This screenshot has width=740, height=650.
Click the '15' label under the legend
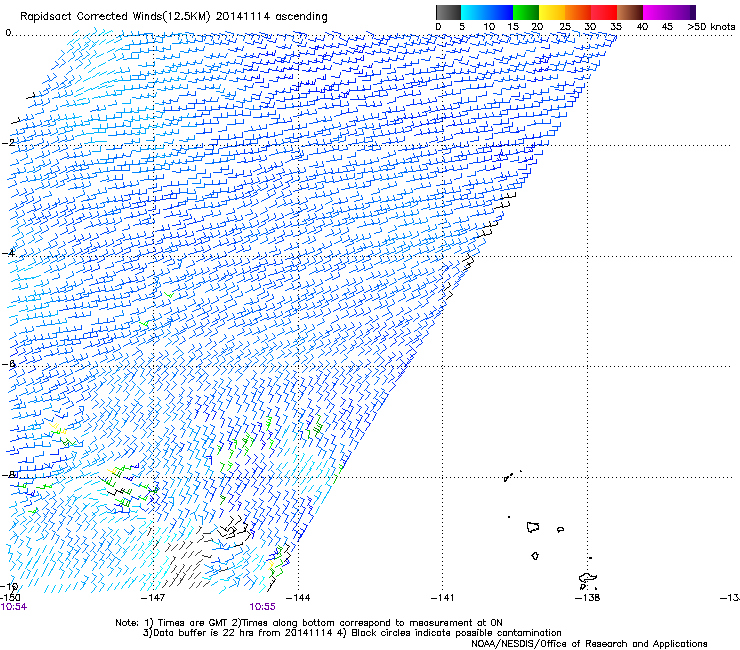tap(513, 27)
